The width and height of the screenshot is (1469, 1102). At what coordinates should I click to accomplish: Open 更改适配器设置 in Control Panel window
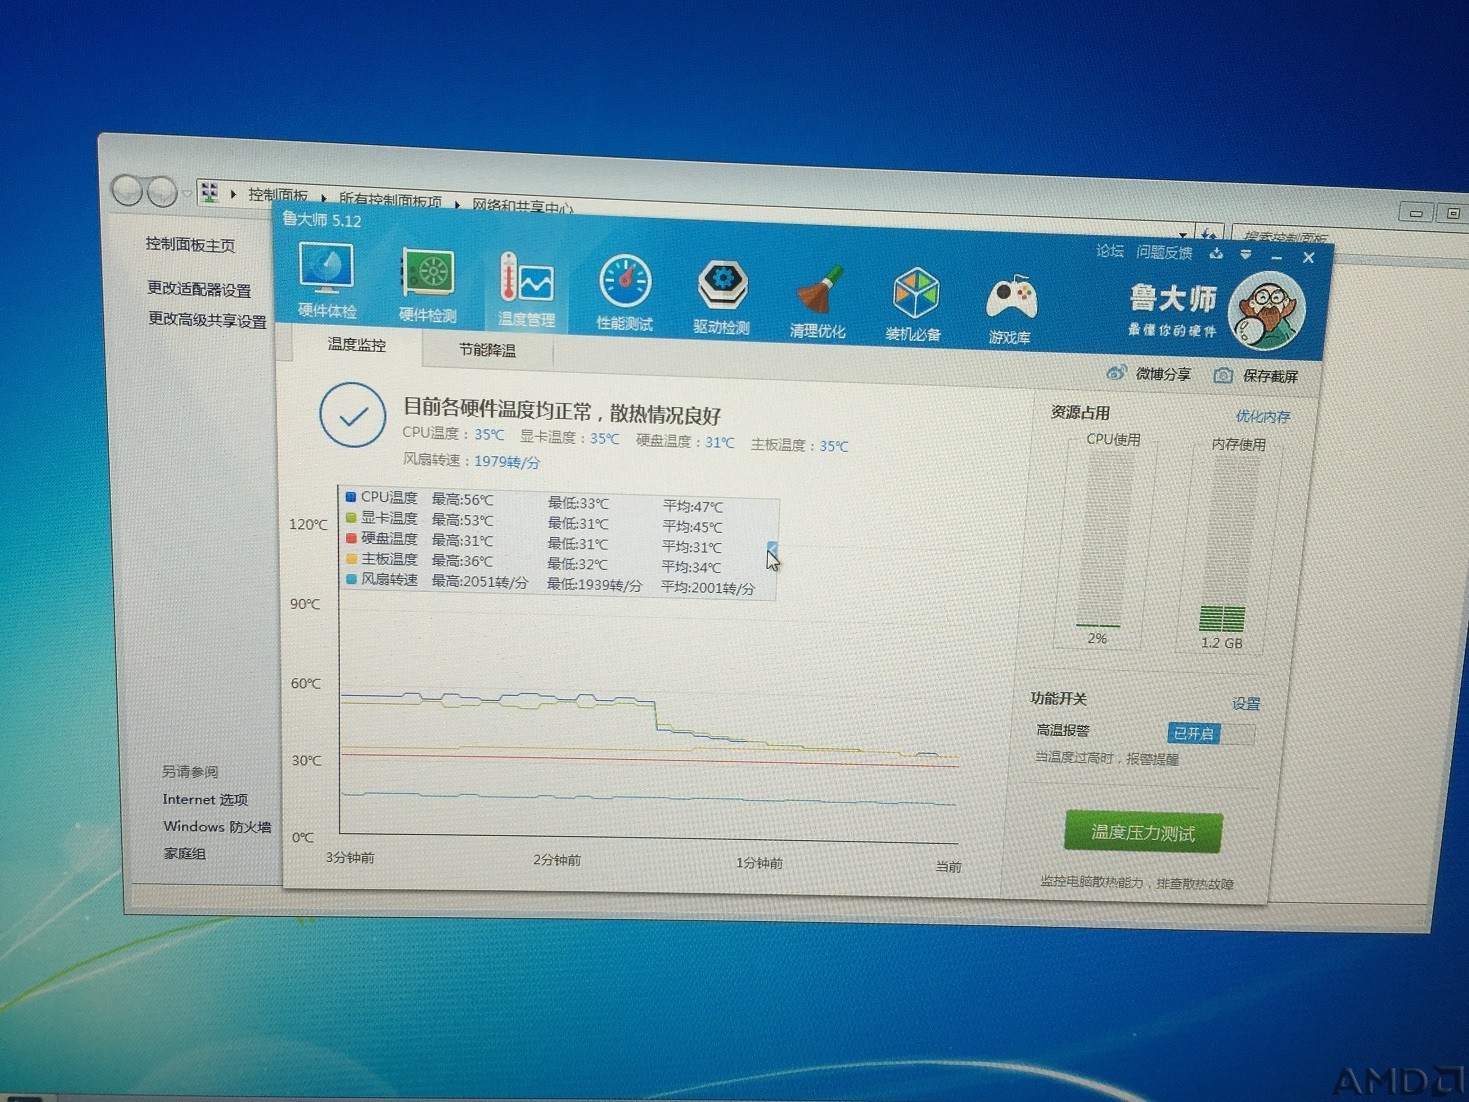click(x=199, y=289)
